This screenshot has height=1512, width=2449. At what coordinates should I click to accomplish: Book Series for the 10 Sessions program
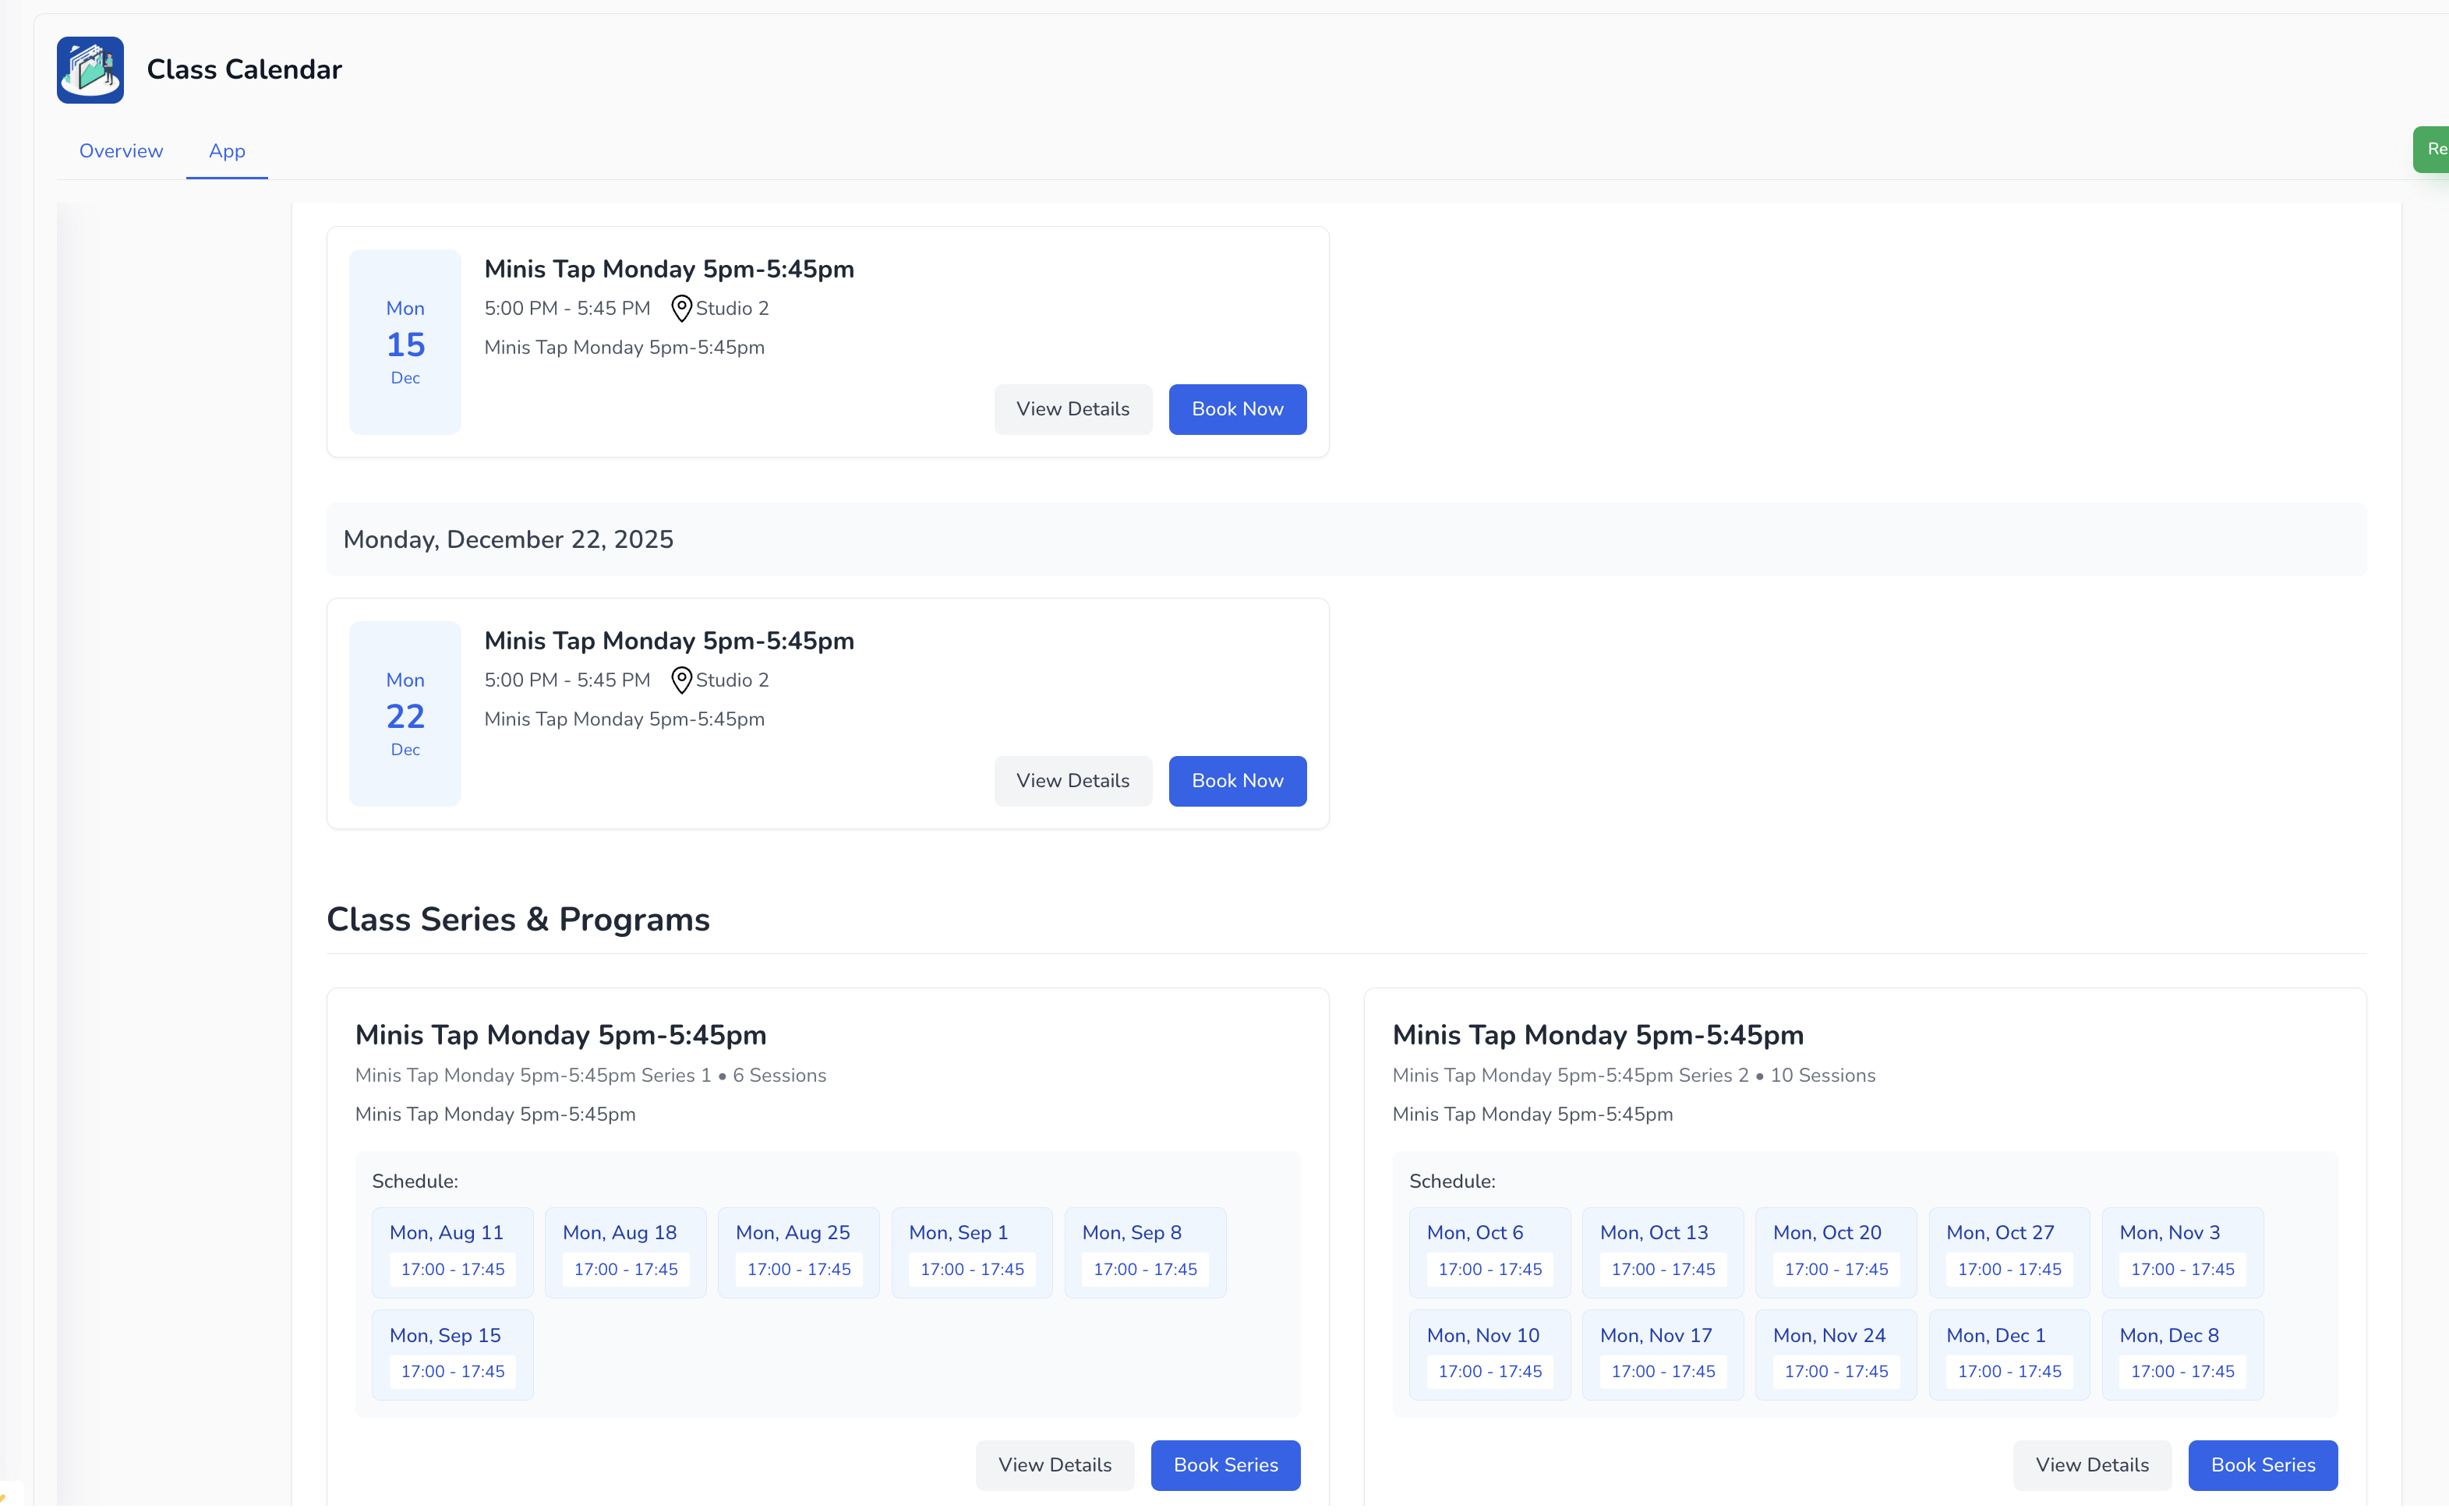coord(2262,1466)
